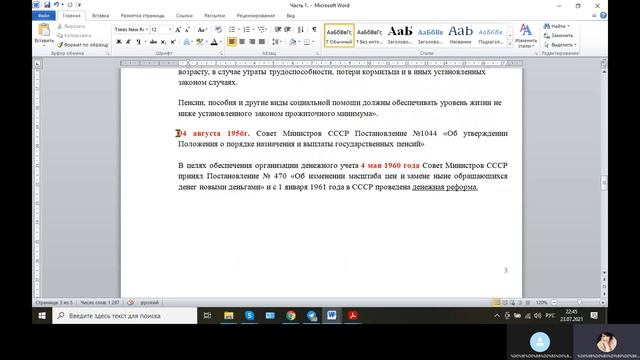
Task: Decrease paragraph indent
Action: click(278, 29)
